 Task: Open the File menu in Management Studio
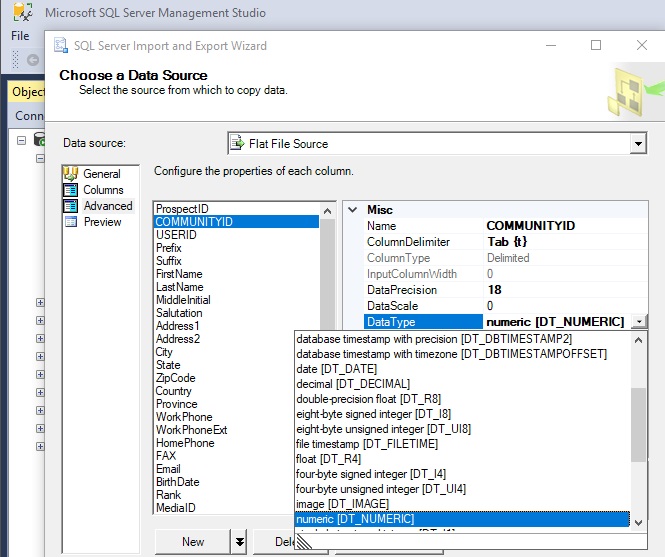pos(20,36)
